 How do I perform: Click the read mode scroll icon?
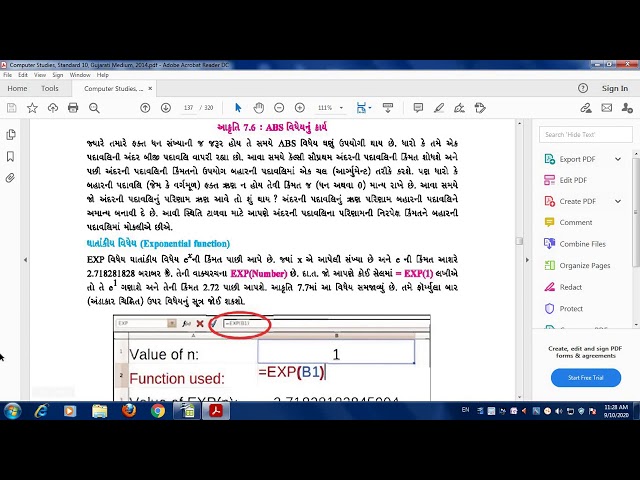[388, 108]
